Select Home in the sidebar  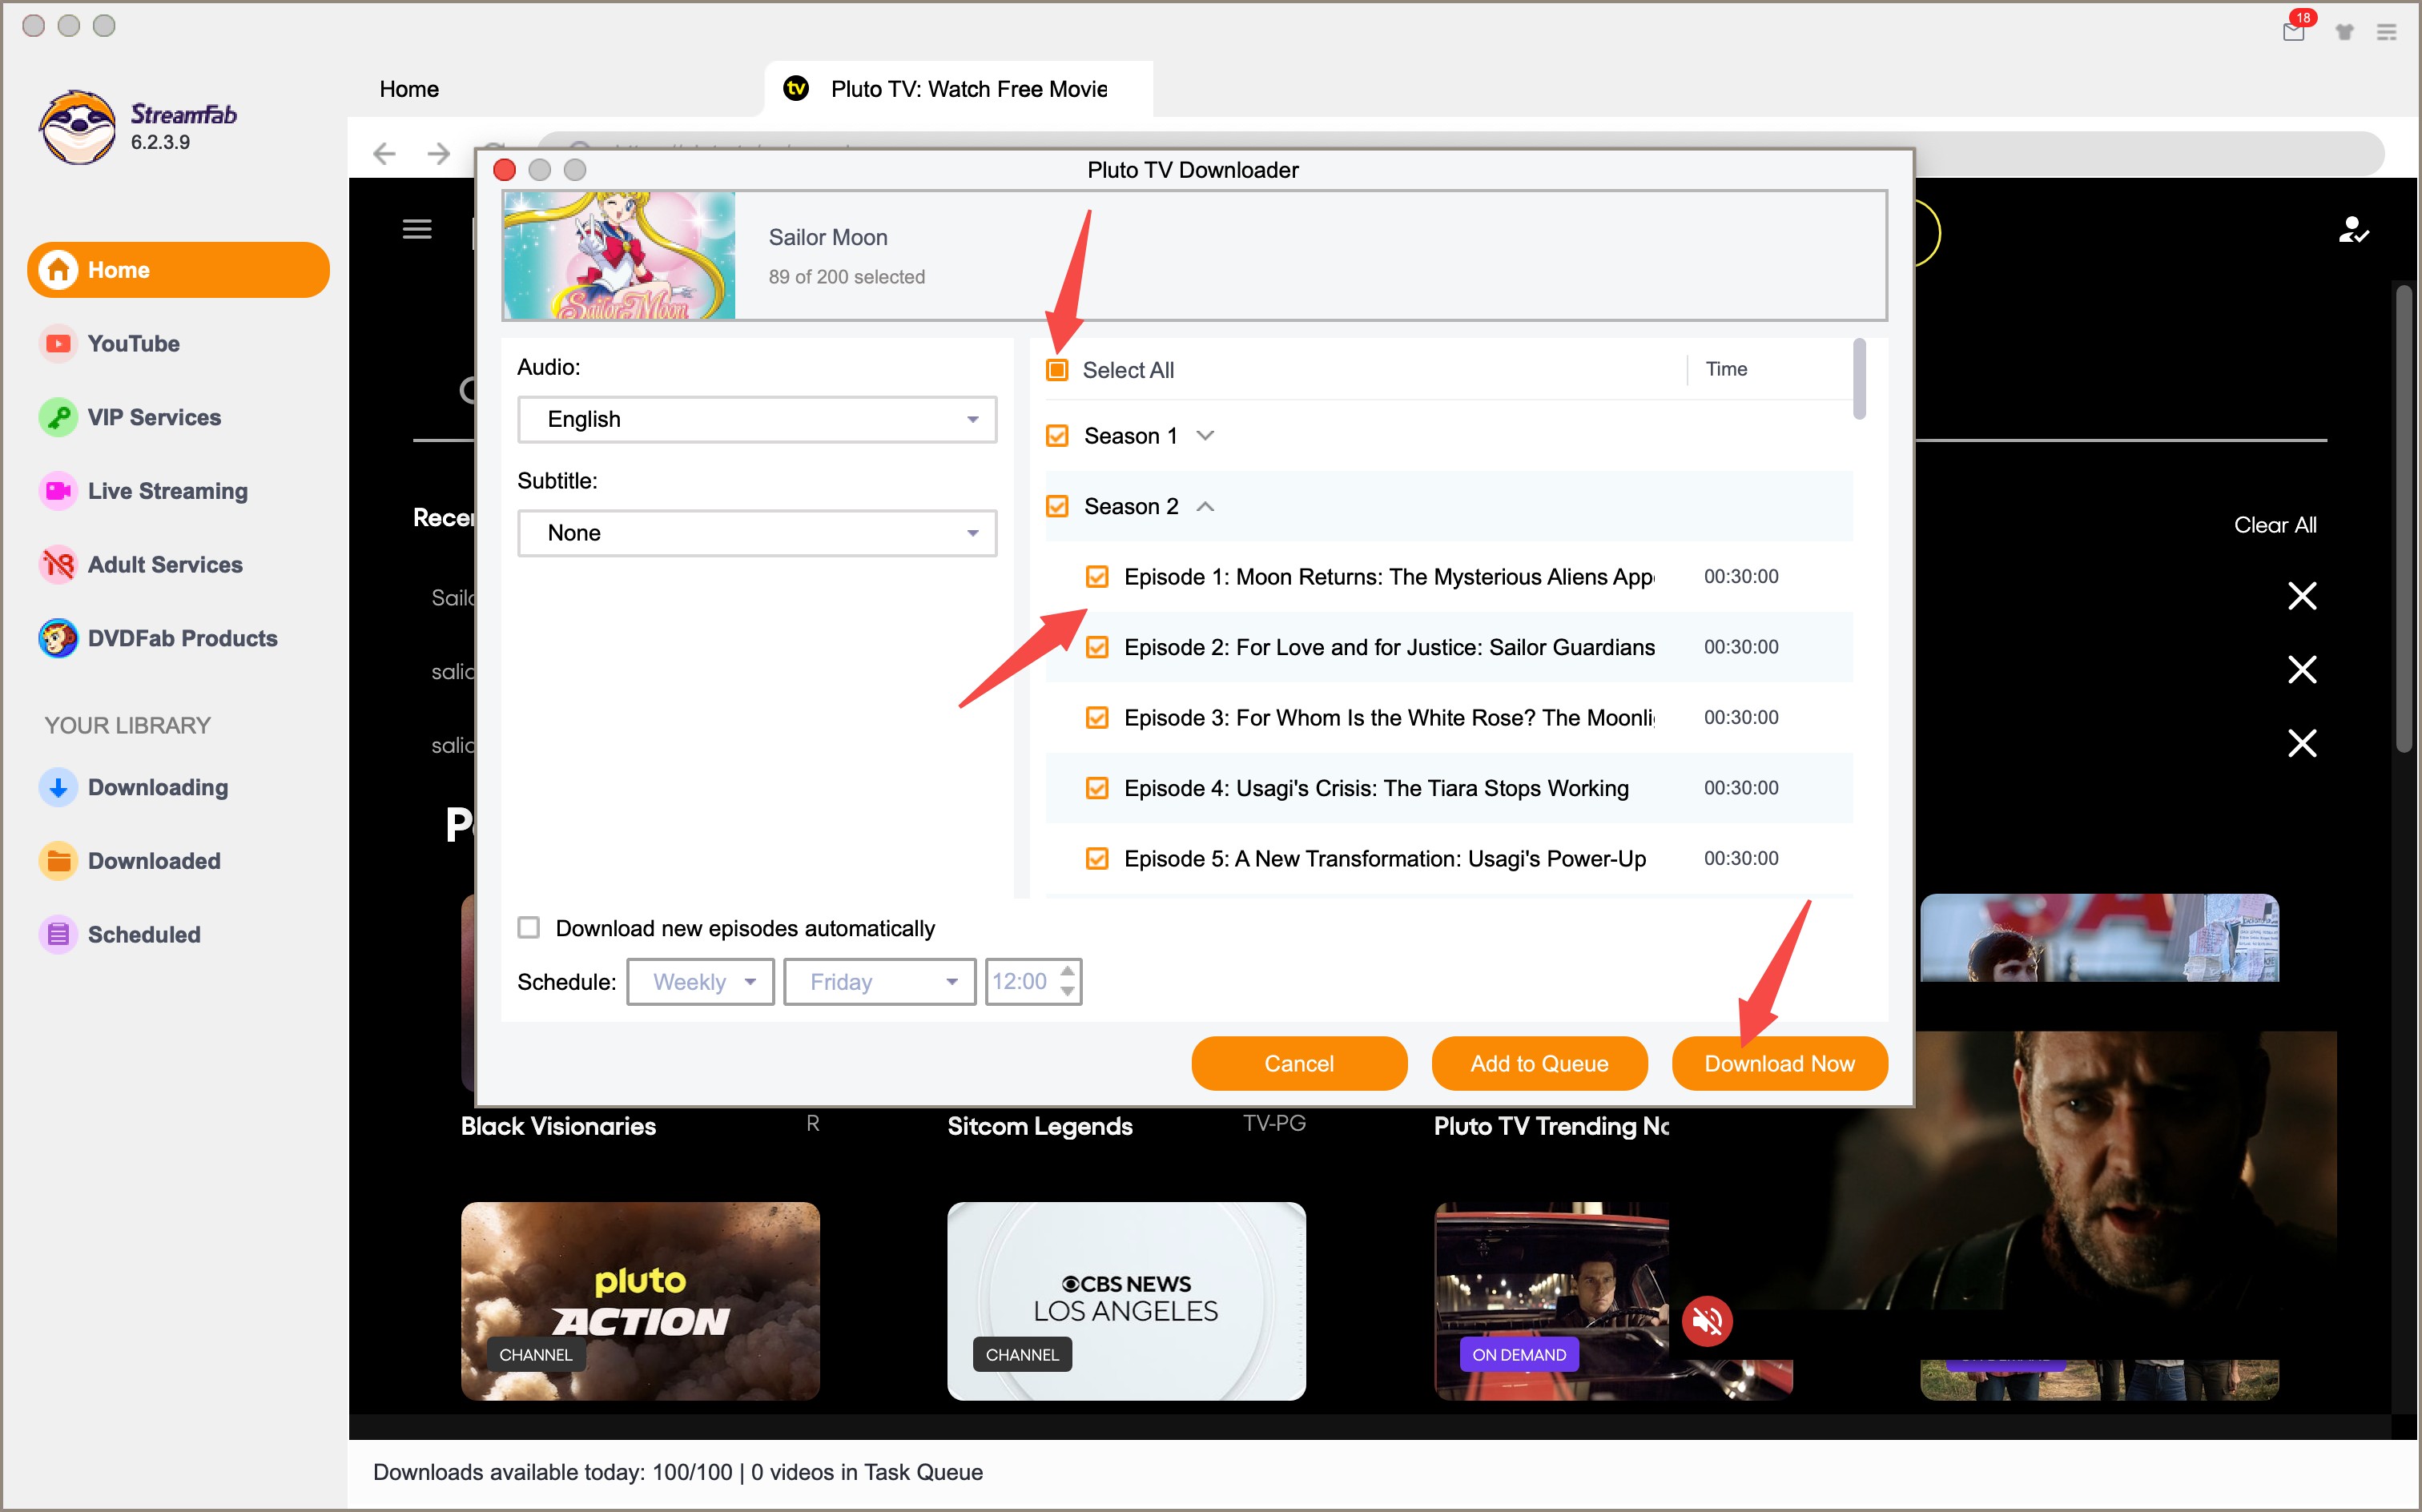pos(179,270)
